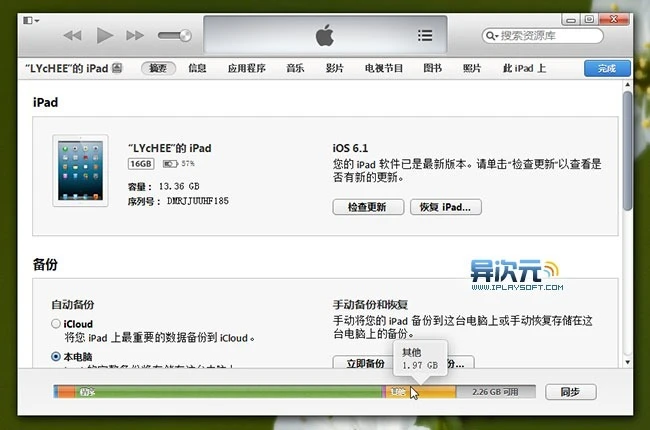Open search options magnifier dropdown
Image resolution: width=650 pixels, height=430 pixels.
tap(492, 36)
